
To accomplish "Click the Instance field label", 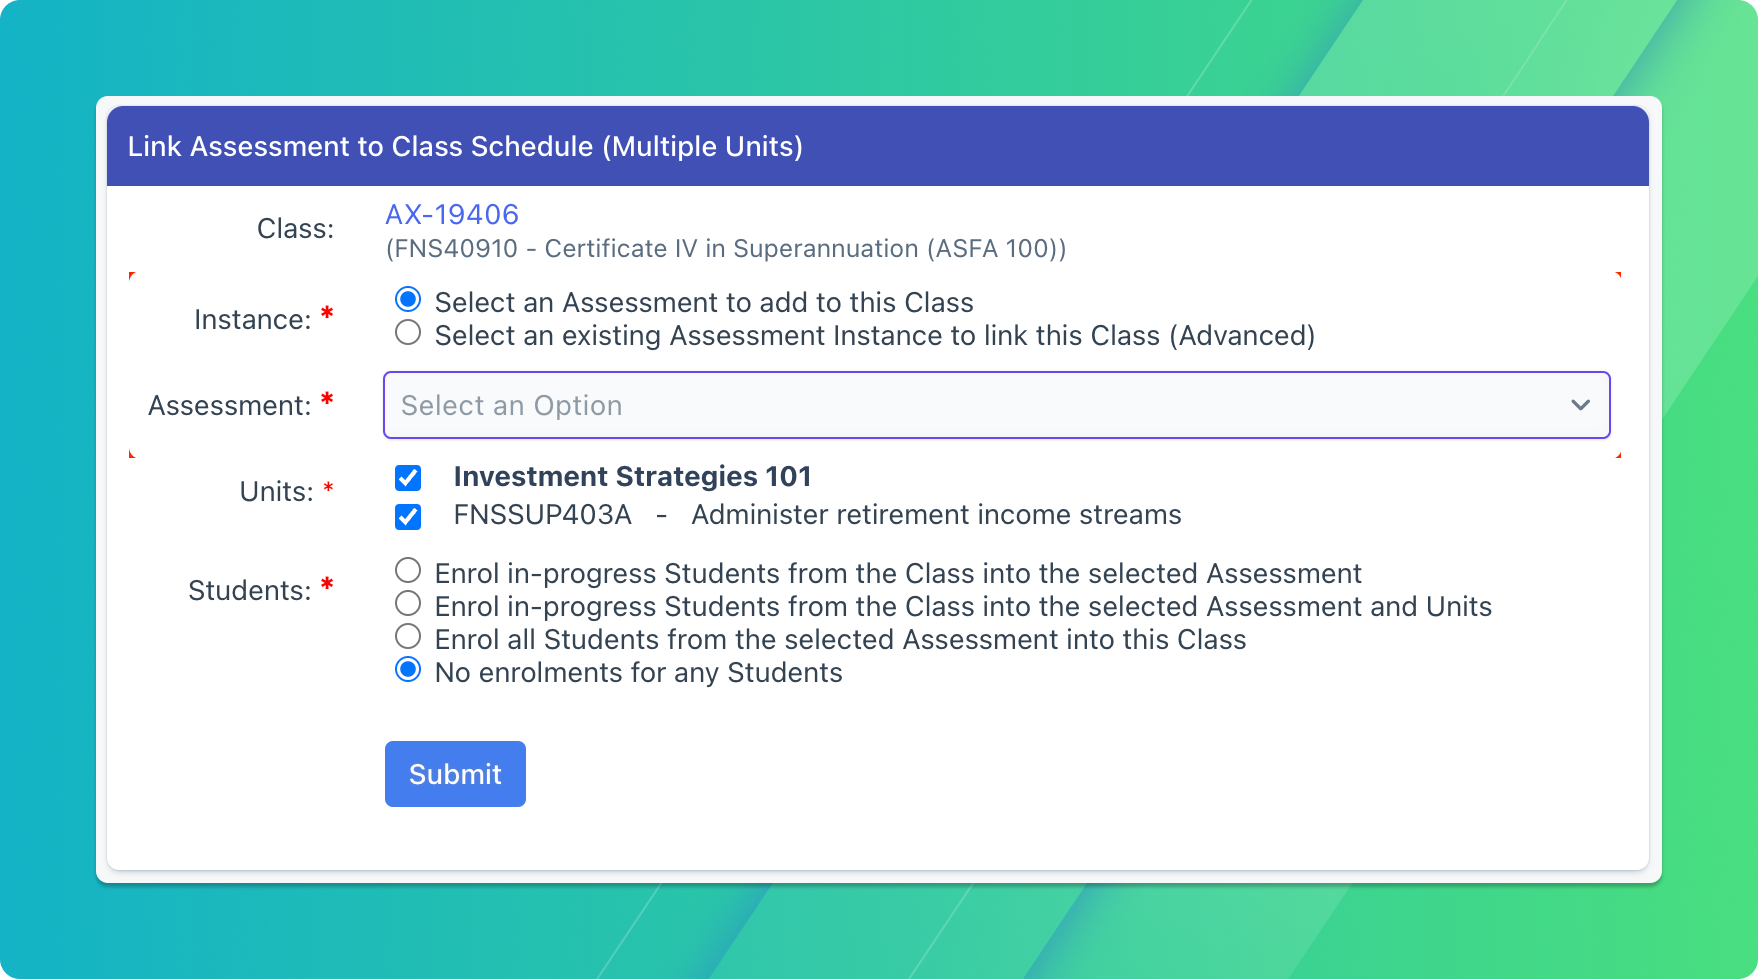I will (251, 319).
